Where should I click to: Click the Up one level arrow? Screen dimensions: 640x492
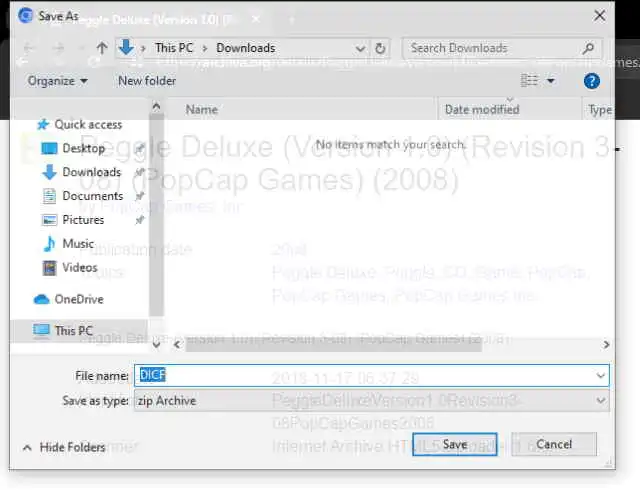pos(102,48)
